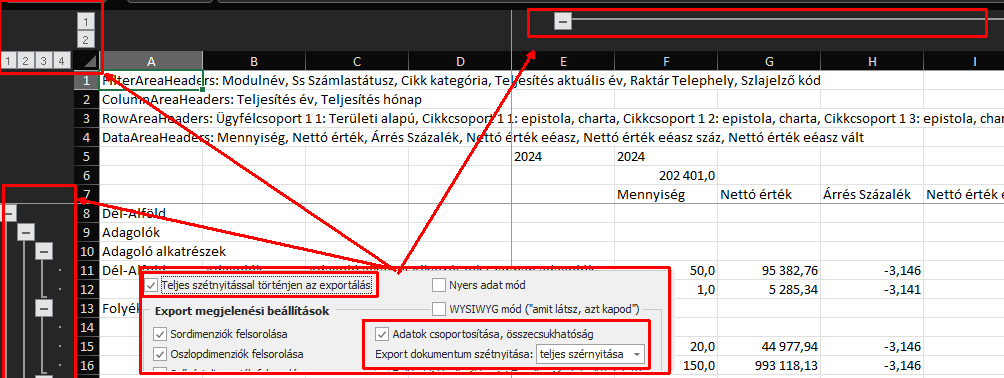
Task: Select row 14 header
Action: coord(86,327)
